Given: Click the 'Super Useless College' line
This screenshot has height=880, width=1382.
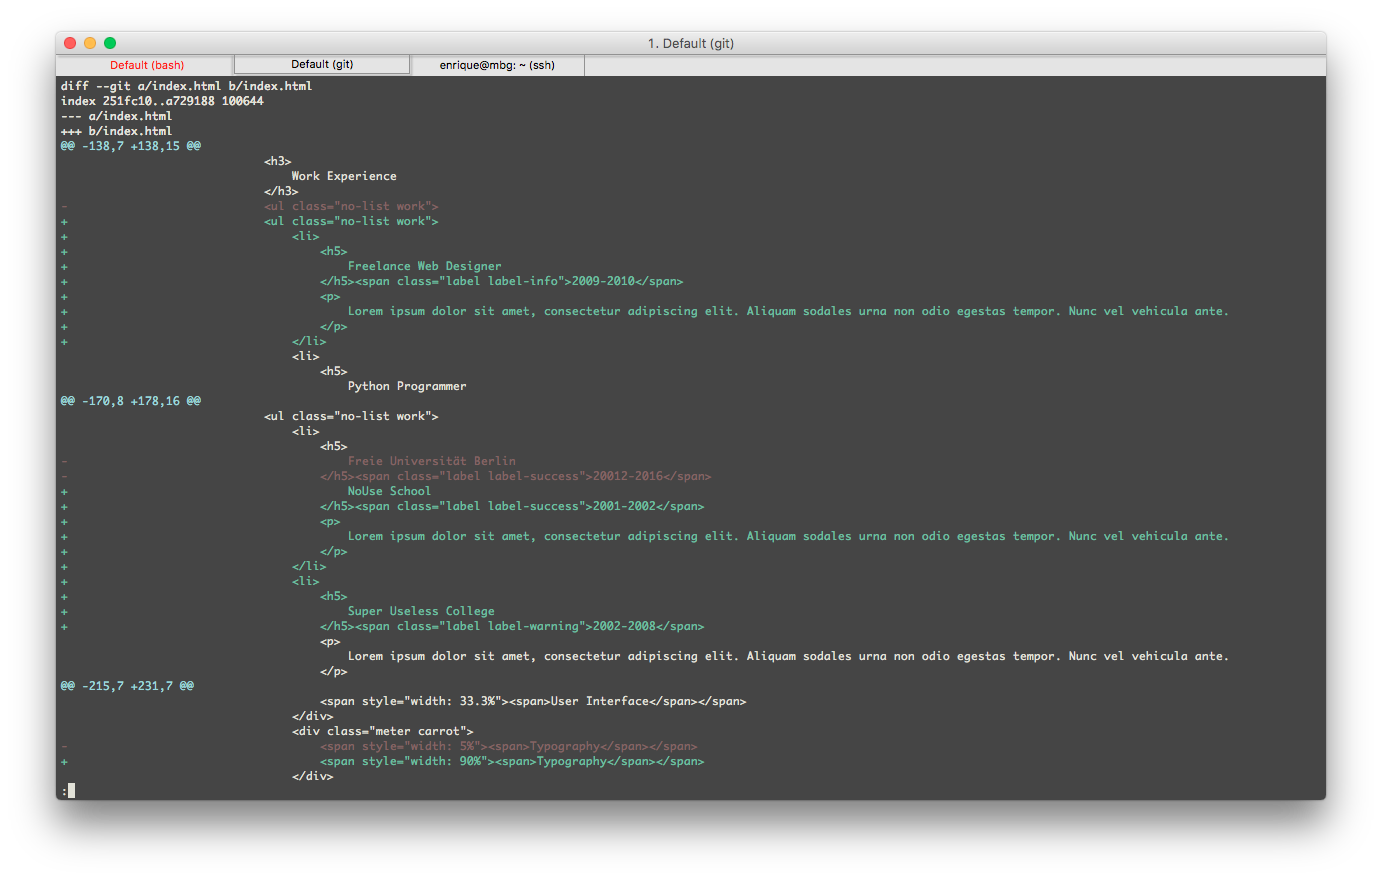Looking at the screenshot, I should (421, 611).
